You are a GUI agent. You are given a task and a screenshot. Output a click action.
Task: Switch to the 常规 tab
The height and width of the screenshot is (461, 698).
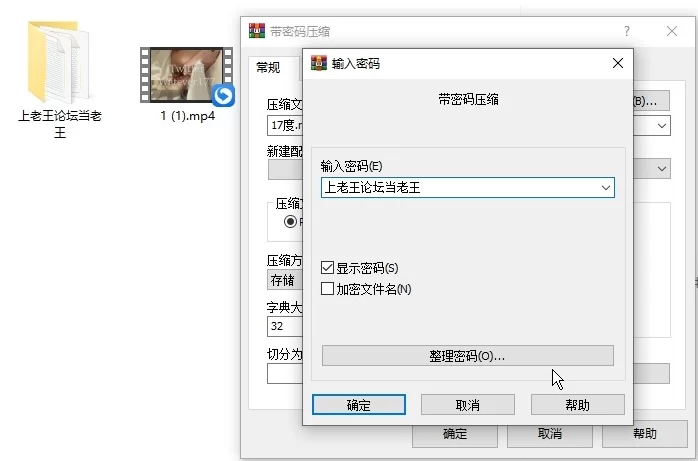268,68
